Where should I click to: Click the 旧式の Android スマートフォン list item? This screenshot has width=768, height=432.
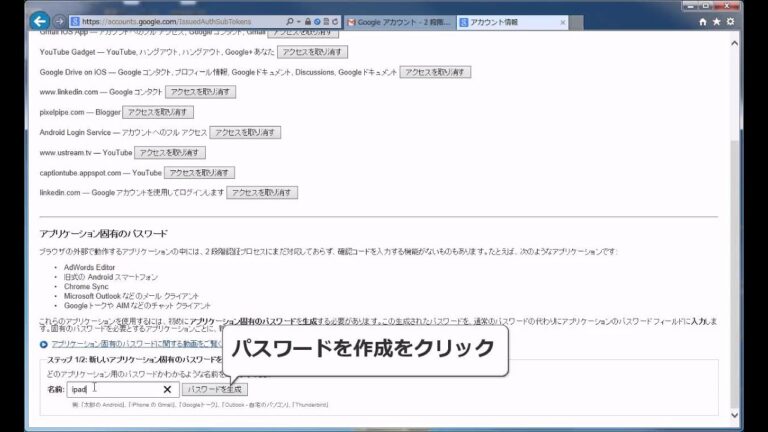[x=111, y=277]
